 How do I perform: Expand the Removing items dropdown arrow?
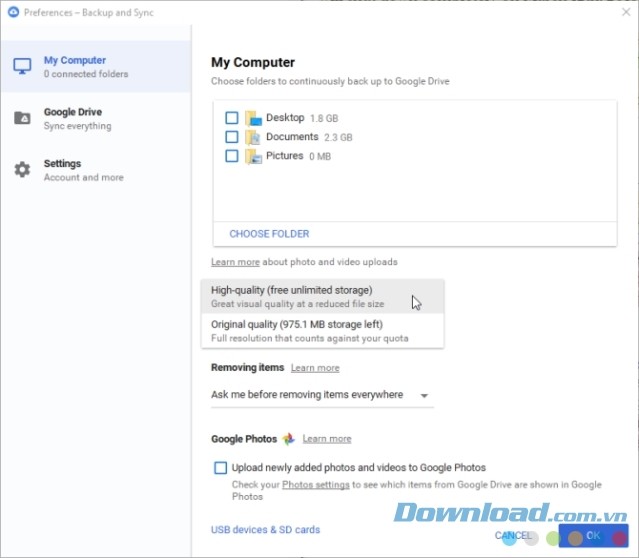pos(424,395)
